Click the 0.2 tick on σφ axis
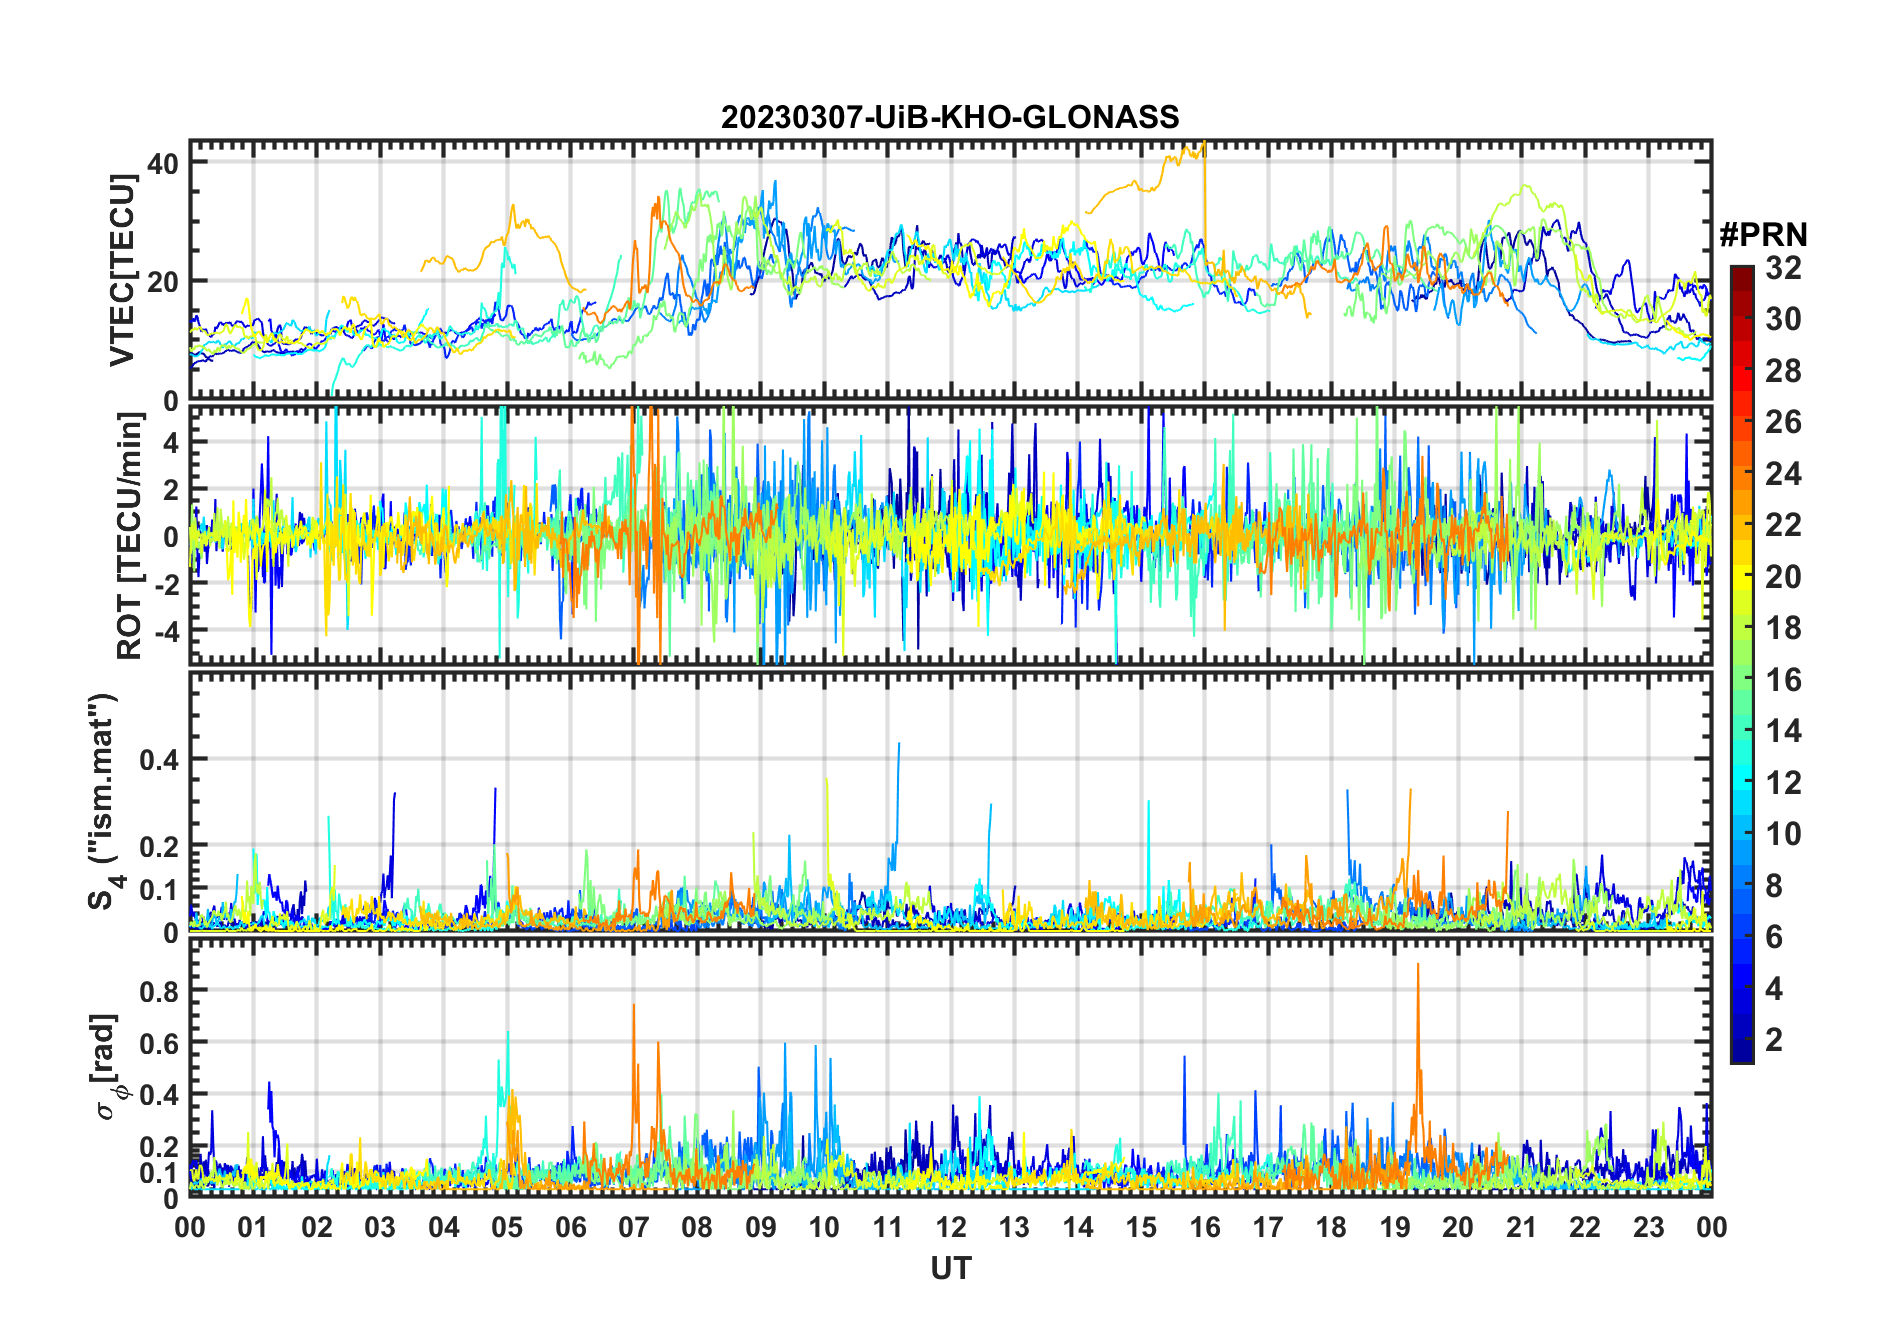1902x1330 pixels. pos(159,1147)
